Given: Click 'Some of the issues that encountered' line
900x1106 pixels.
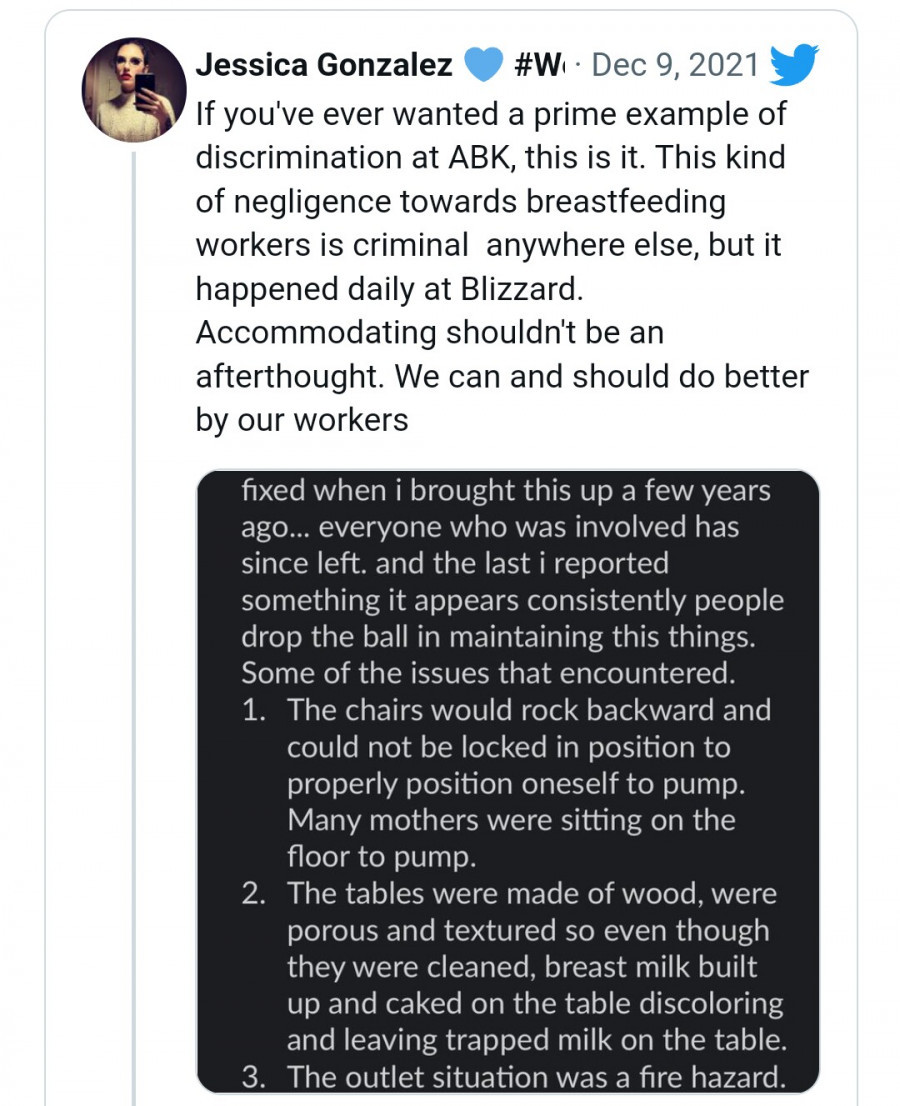Looking at the screenshot, I should [x=488, y=673].
